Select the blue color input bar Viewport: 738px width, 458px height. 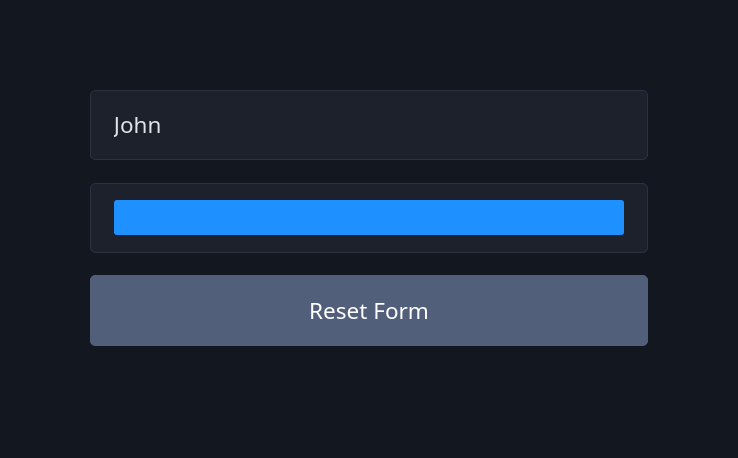(368, 218)
